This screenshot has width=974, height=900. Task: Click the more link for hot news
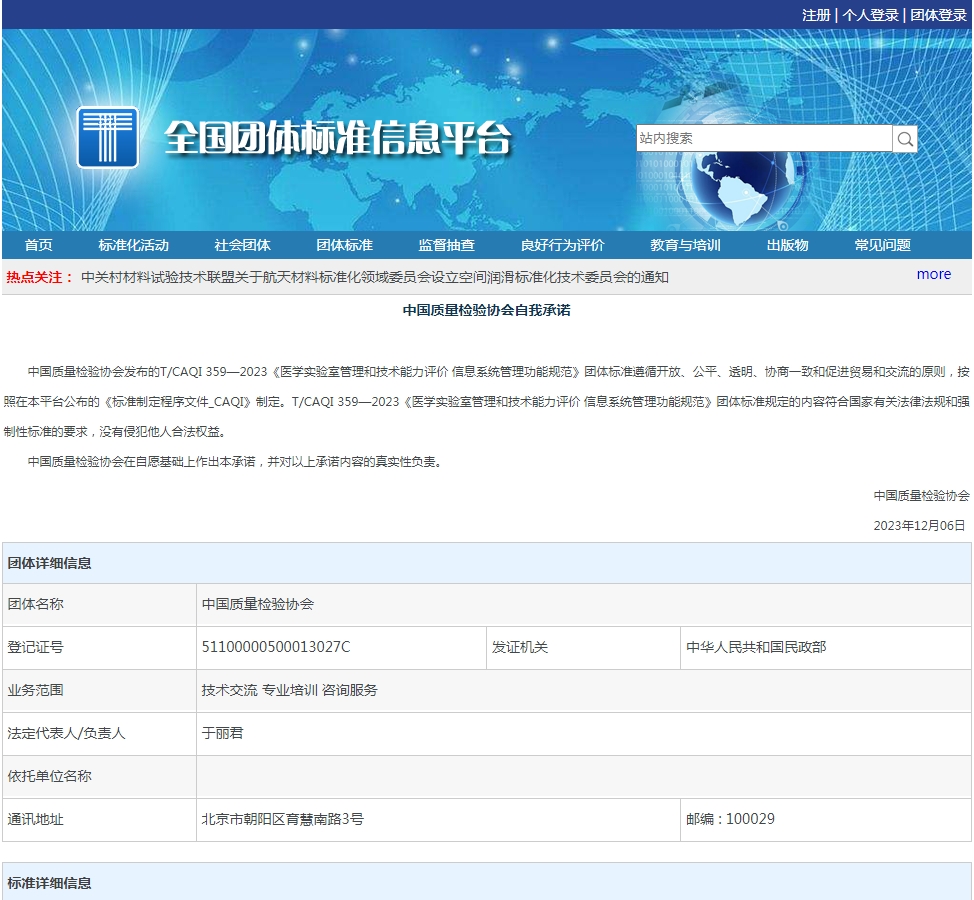pyautogui.click(x=934, y=275)
